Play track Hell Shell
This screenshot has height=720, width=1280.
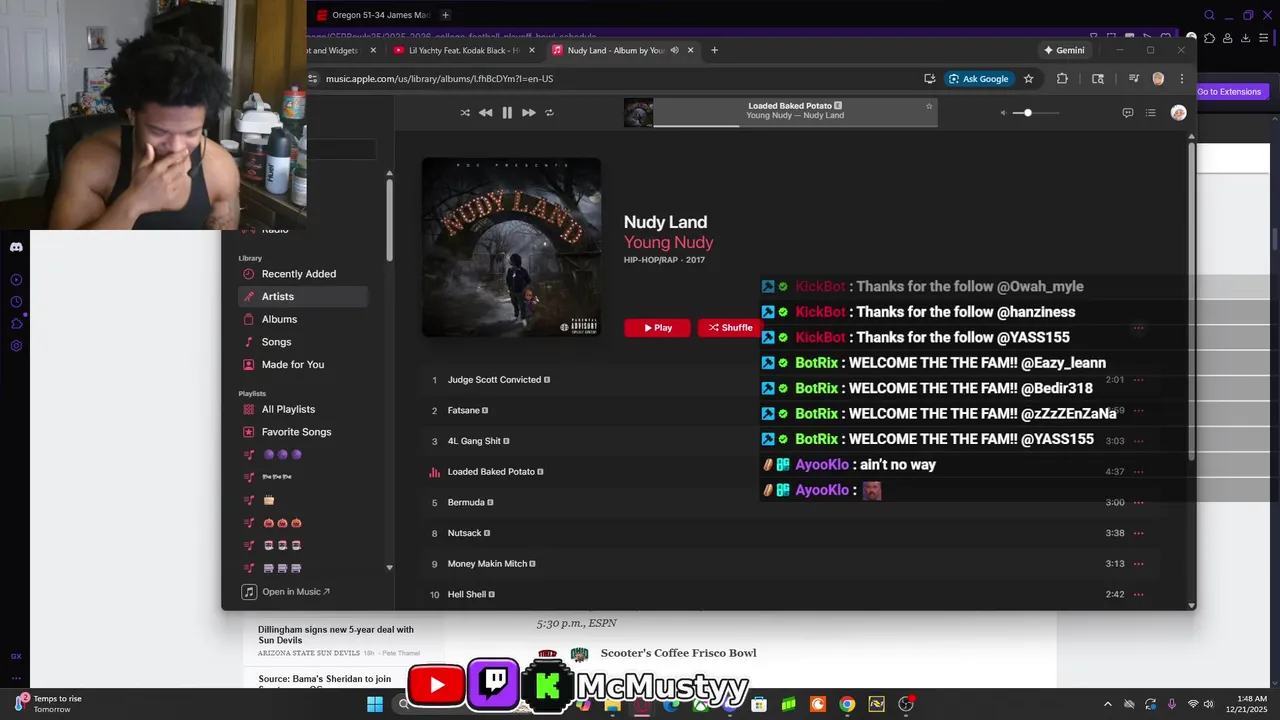[467, 594]
